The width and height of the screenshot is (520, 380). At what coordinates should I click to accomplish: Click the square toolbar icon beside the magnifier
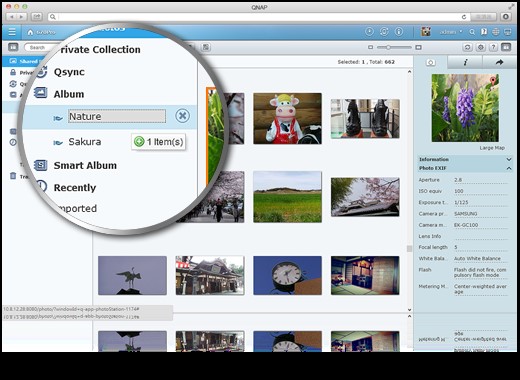click(206, 47)
